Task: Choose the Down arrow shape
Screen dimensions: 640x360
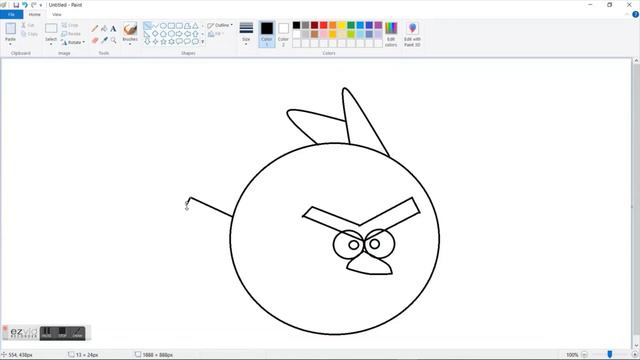Action: click(147, 41)
